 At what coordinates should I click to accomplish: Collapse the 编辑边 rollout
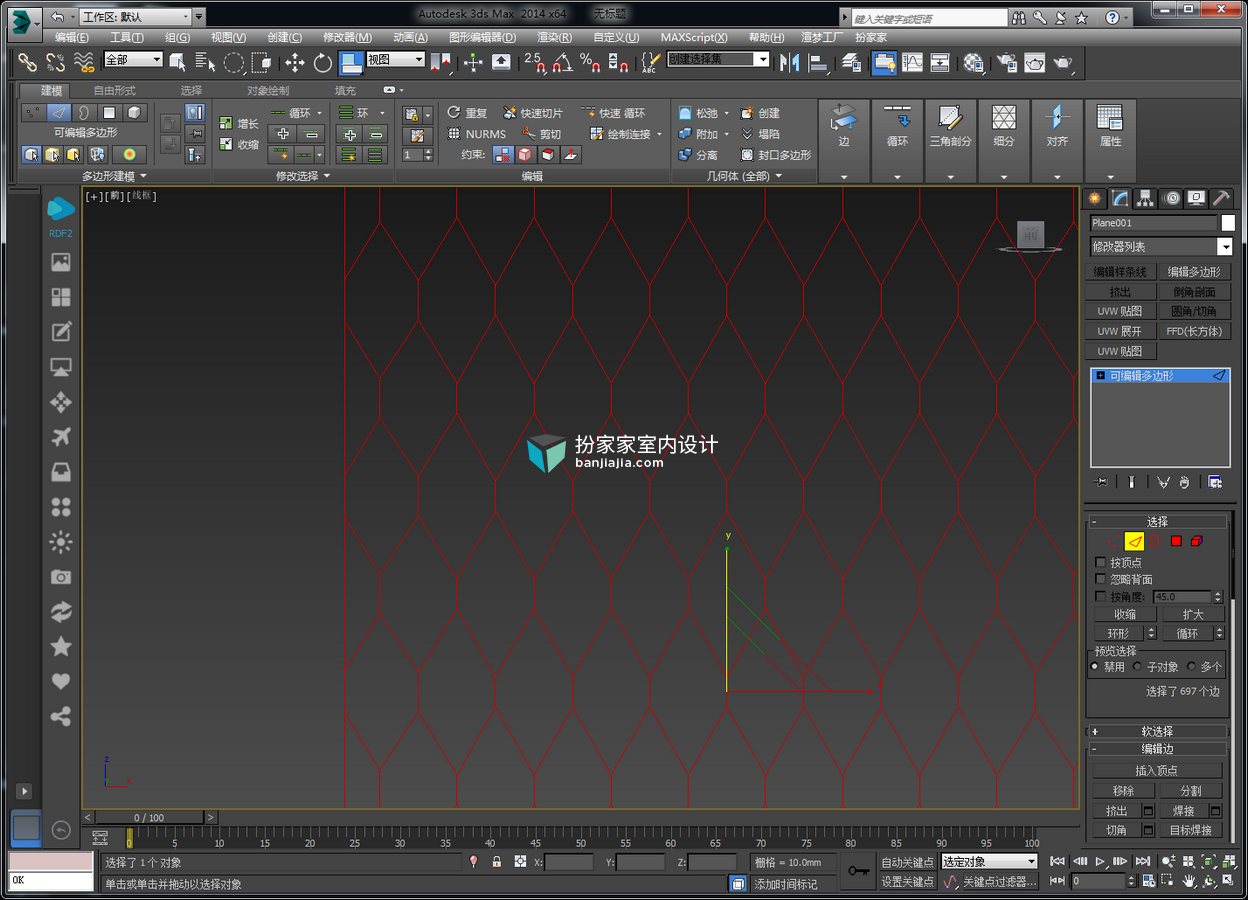click(1158, 748)
